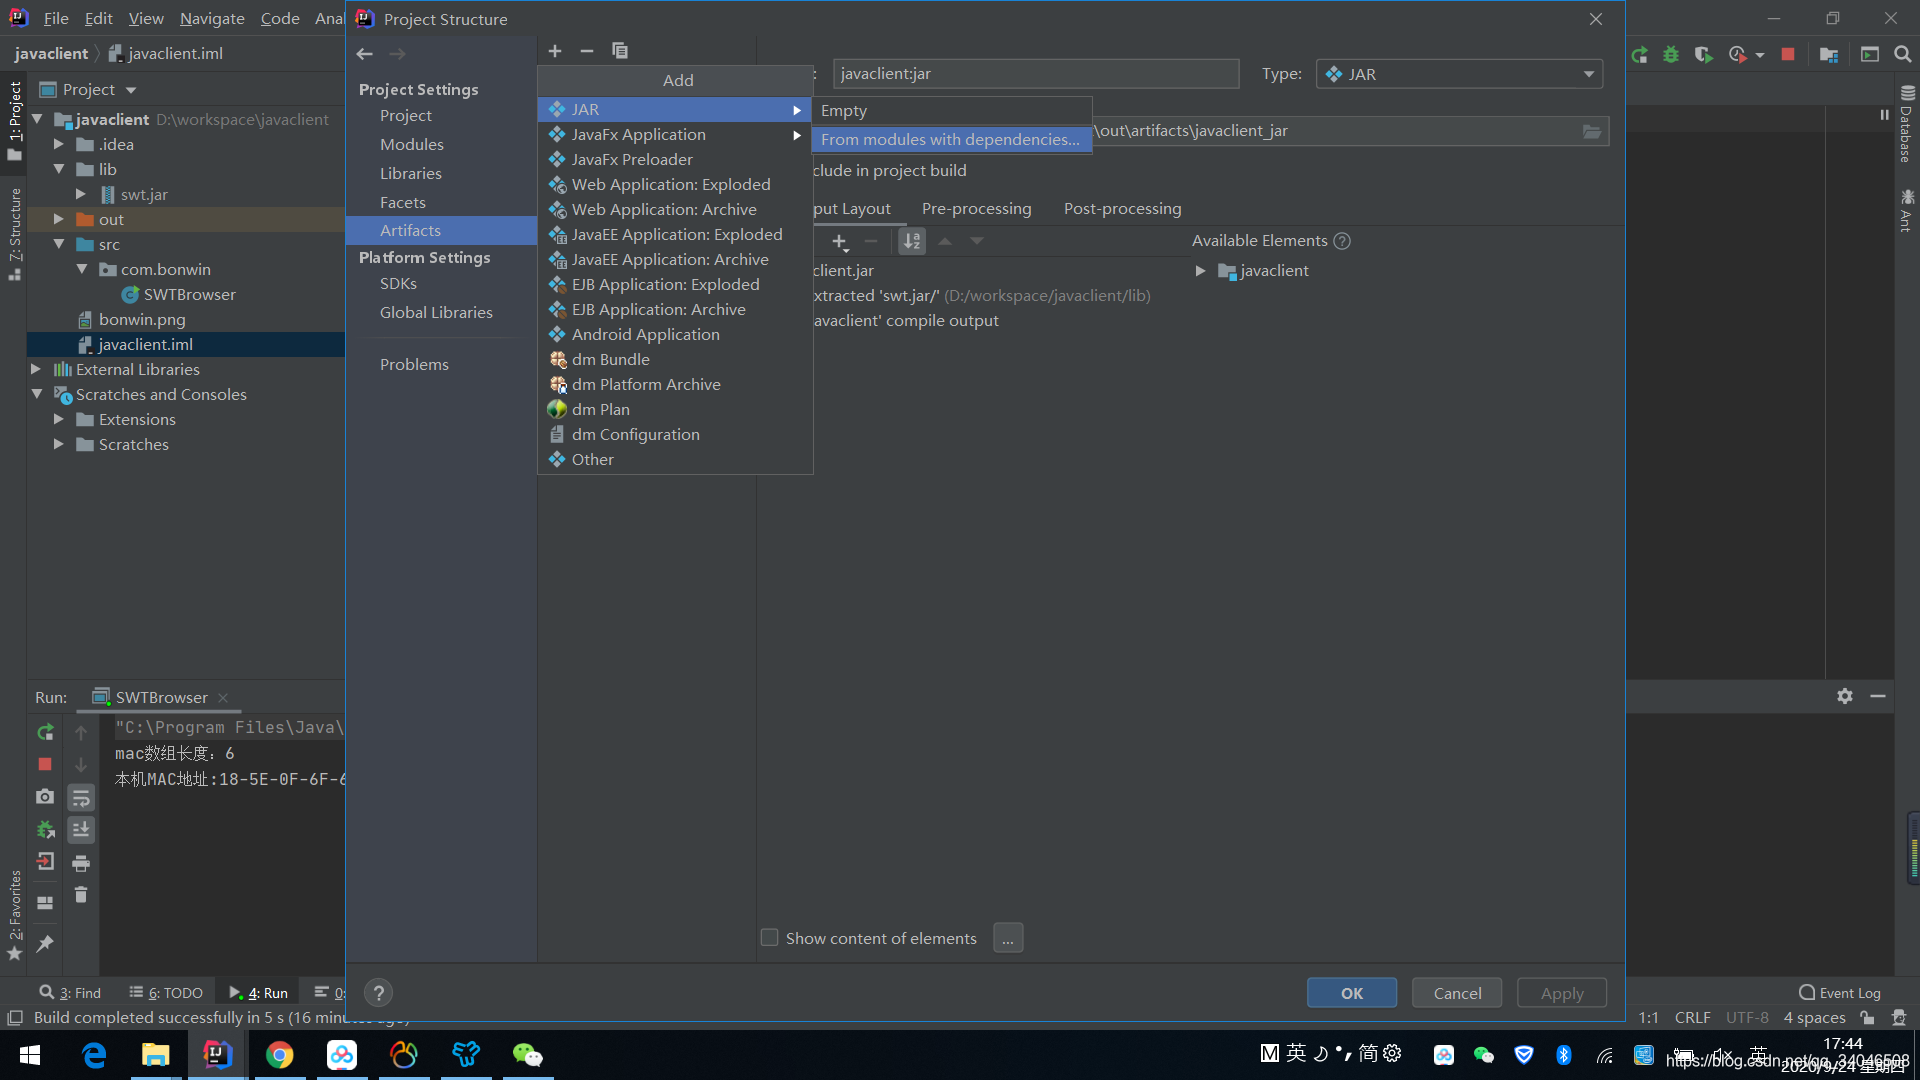Open Google Chrome from the taskbar
The image size is (1920, 1080).
280,1055
